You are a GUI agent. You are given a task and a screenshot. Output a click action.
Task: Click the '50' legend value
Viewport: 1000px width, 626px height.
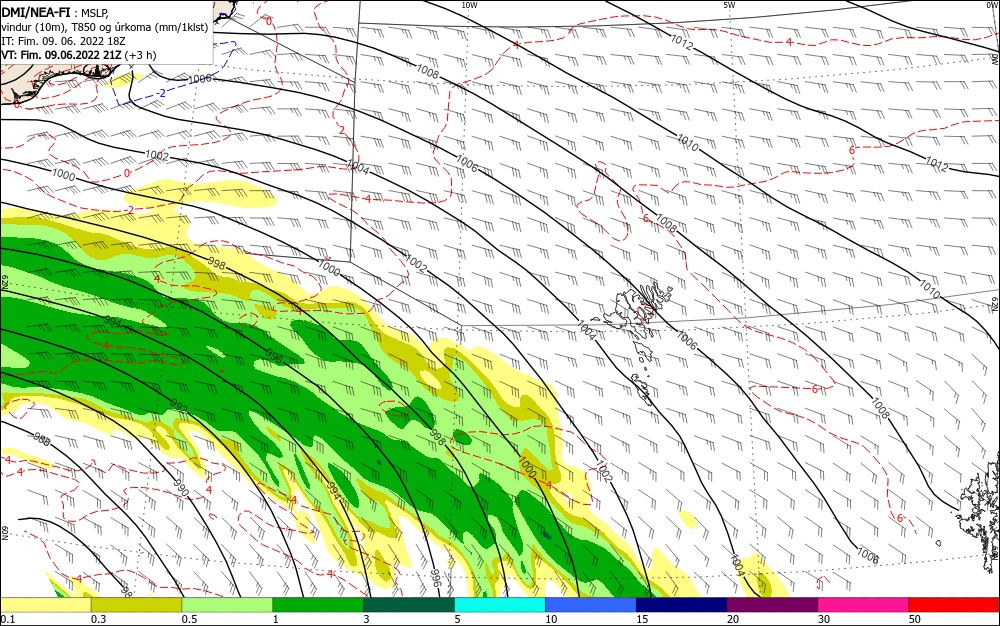[x=915, y=619]
